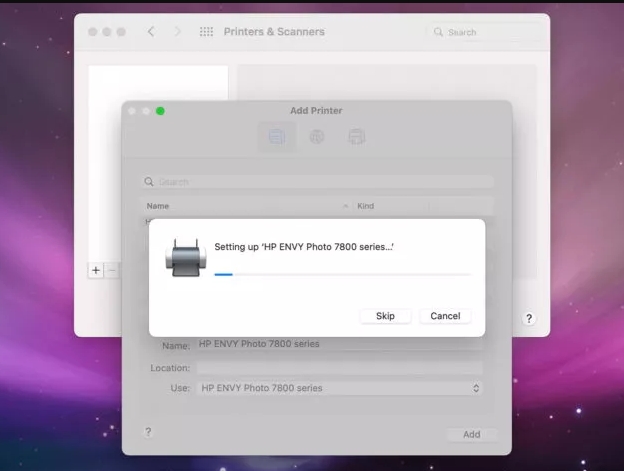This screenshot has height=471, width=624.
Task: Skip the printer setup step
Action: click(385, 316)
